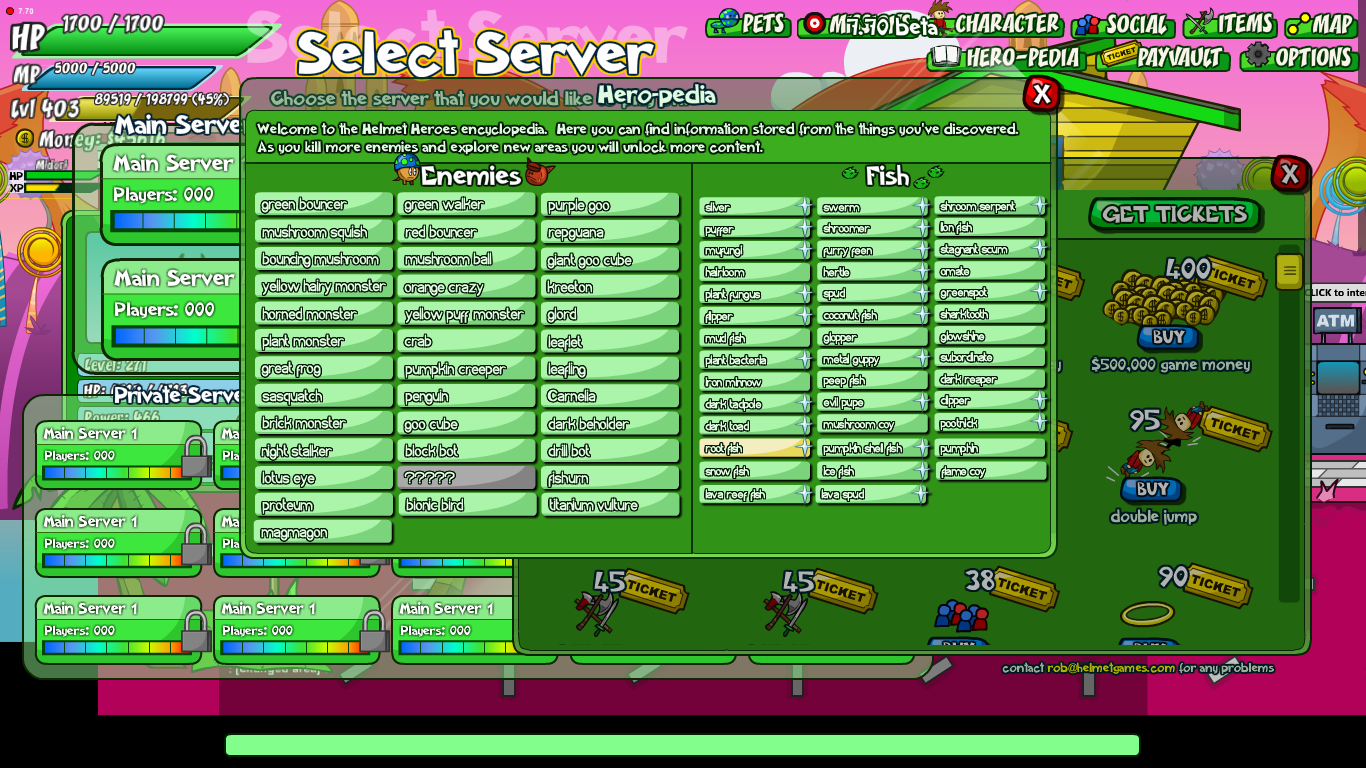Select the iron minnow fish entry
The width and height of the screenshot is (1366, 768).
(755, 382)
